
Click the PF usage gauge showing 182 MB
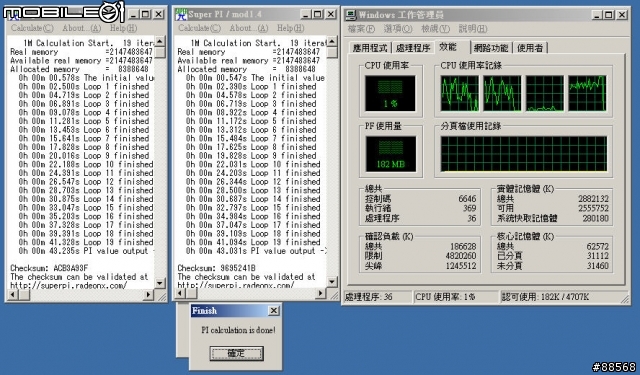pos(391,154)
